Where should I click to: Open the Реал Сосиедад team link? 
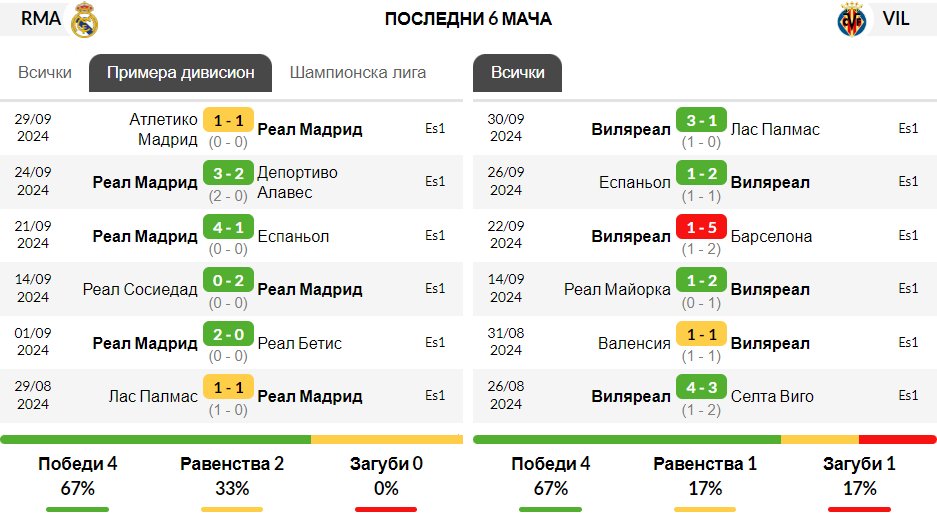click(x=140, y=289)
